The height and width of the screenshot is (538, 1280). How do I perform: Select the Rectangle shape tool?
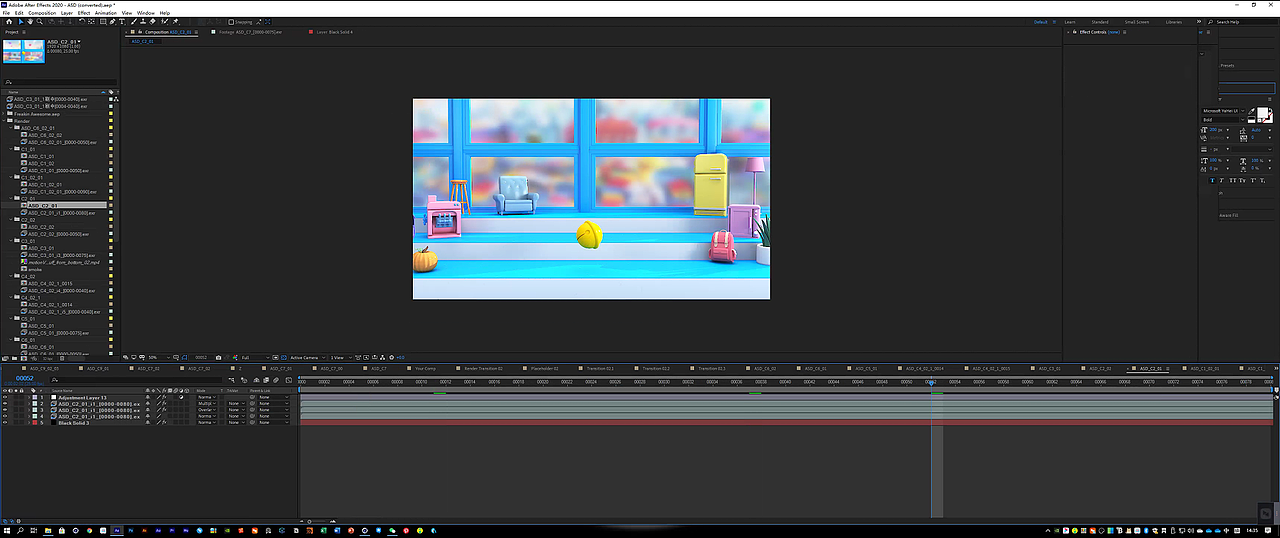click(102, 21)
